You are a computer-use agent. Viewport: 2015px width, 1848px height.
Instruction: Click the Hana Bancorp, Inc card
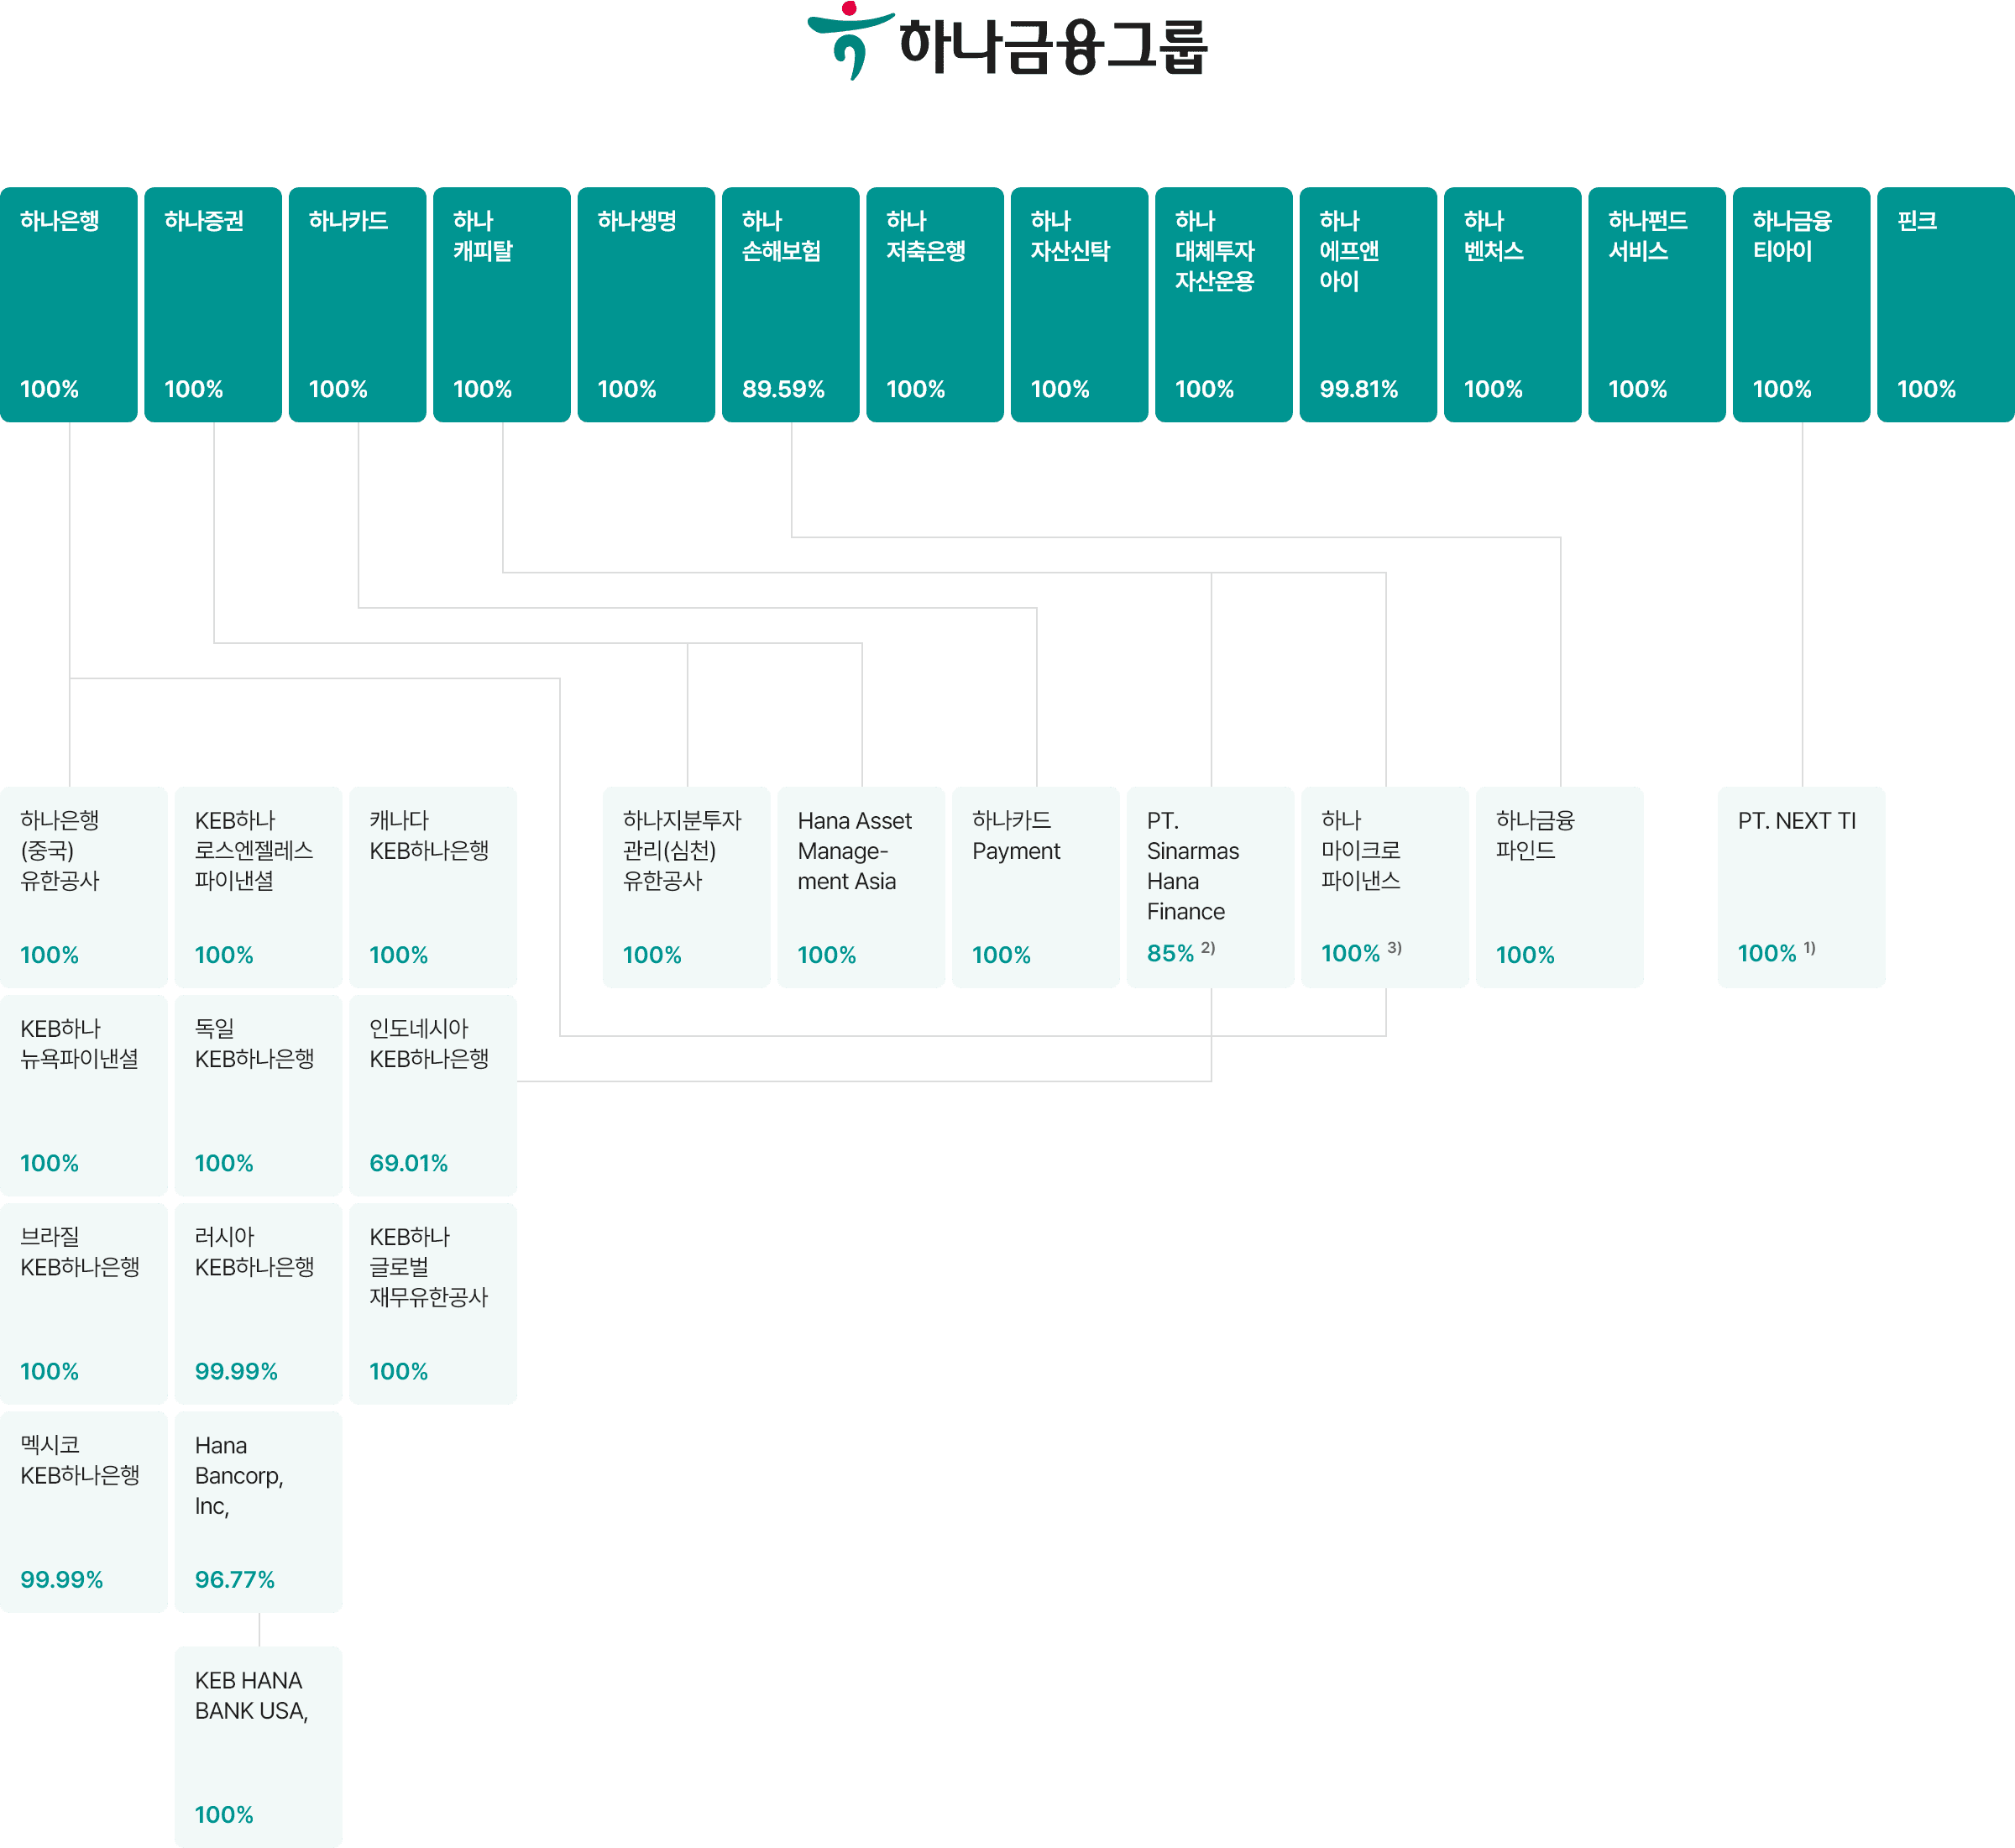[258, 1511]
